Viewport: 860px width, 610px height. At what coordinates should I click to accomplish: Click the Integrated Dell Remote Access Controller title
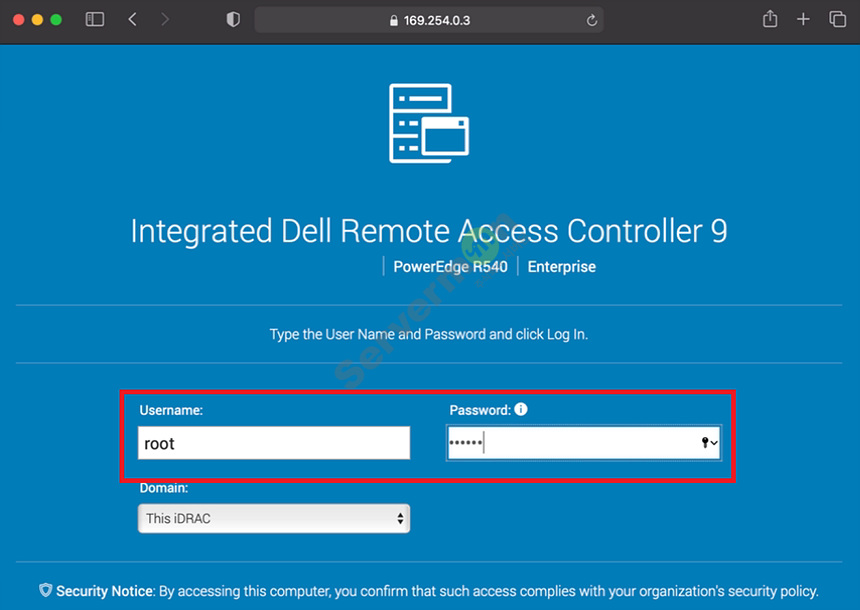tap(429, 231)
